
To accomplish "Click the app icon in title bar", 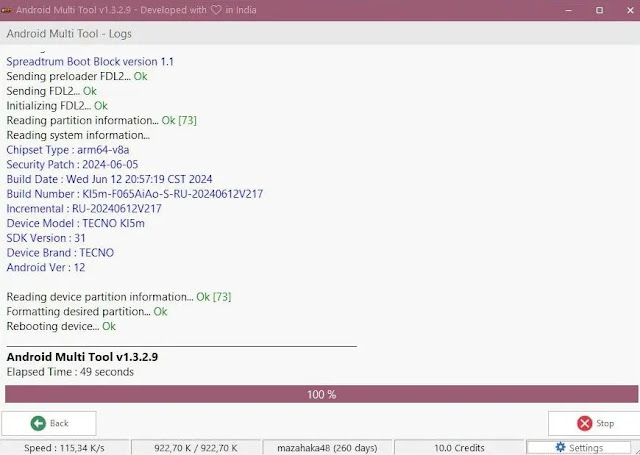I will [x=6, y=10].
